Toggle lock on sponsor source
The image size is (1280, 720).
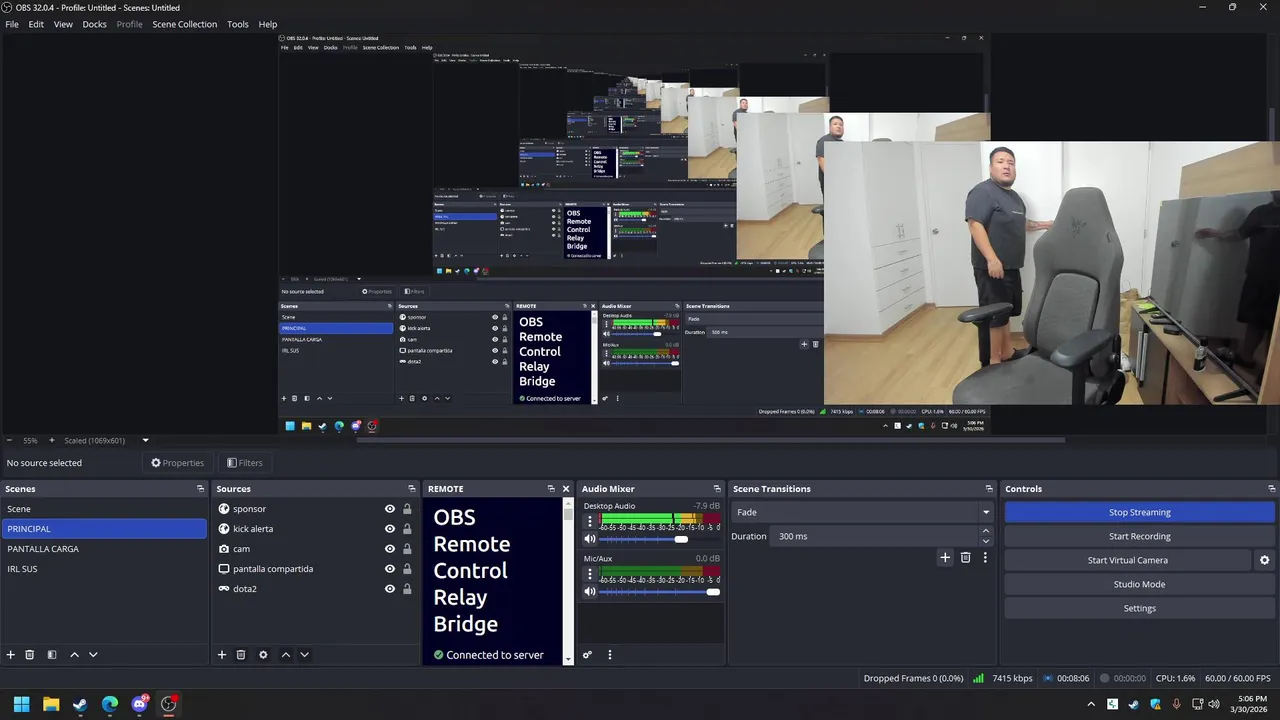click(407, 509)
